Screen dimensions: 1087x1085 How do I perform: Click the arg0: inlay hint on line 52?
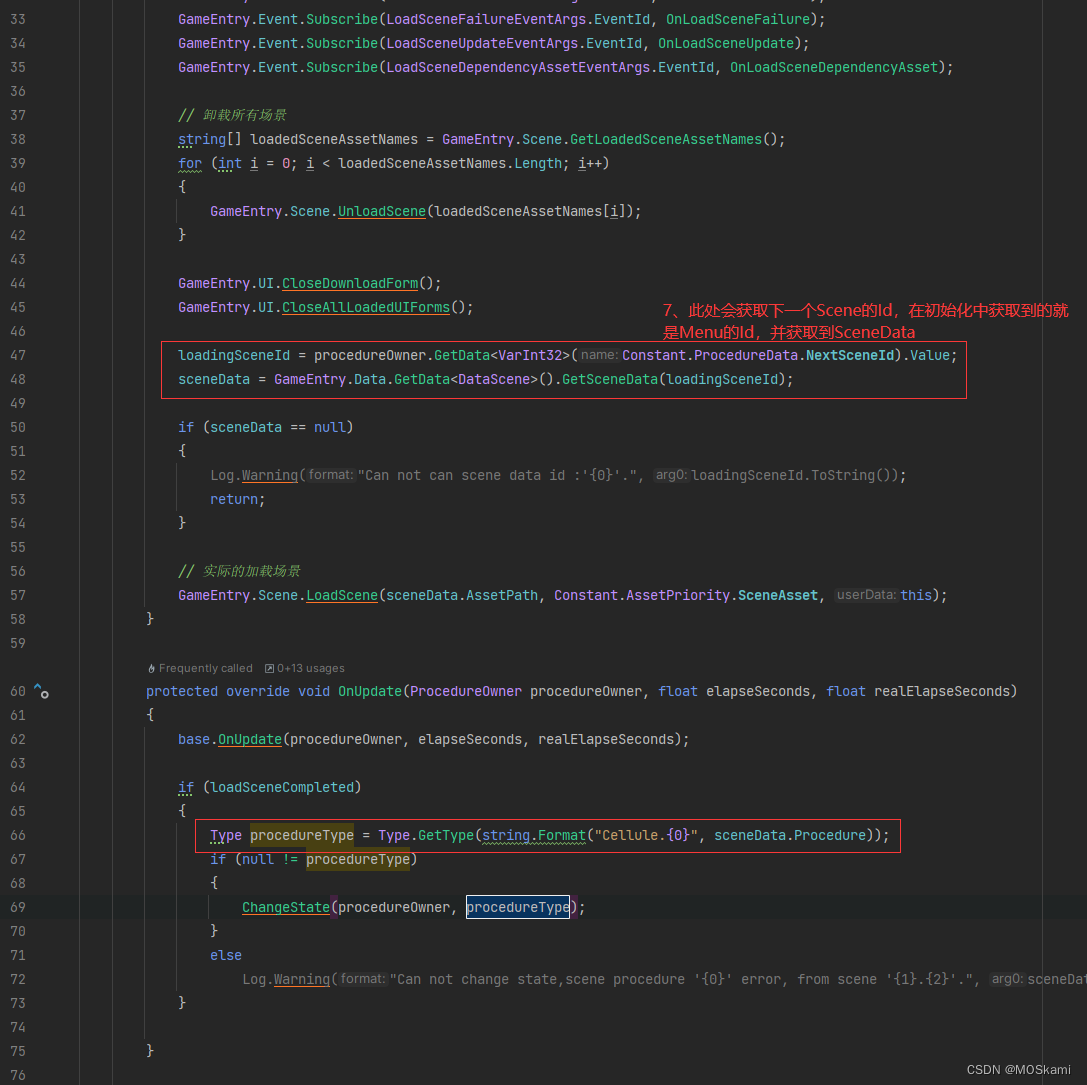coord(671,475)
